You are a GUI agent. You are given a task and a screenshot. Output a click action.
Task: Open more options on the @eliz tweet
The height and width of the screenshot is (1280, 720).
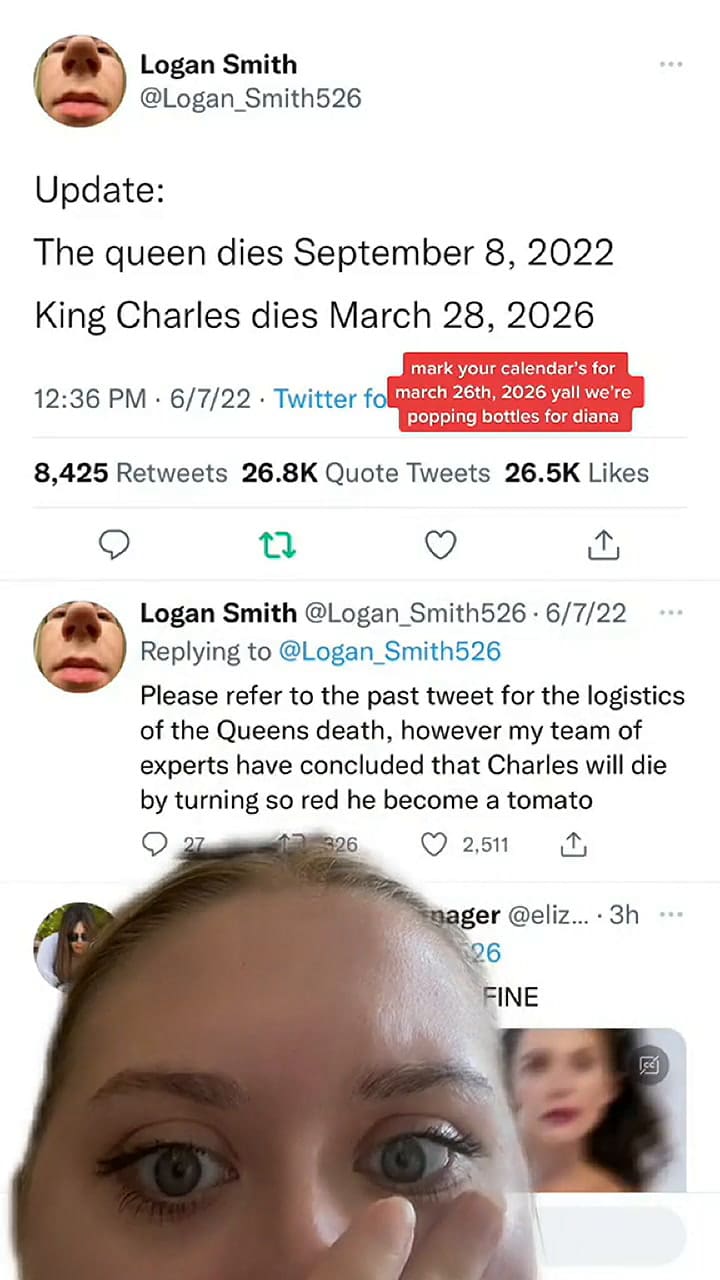(671, 913)
